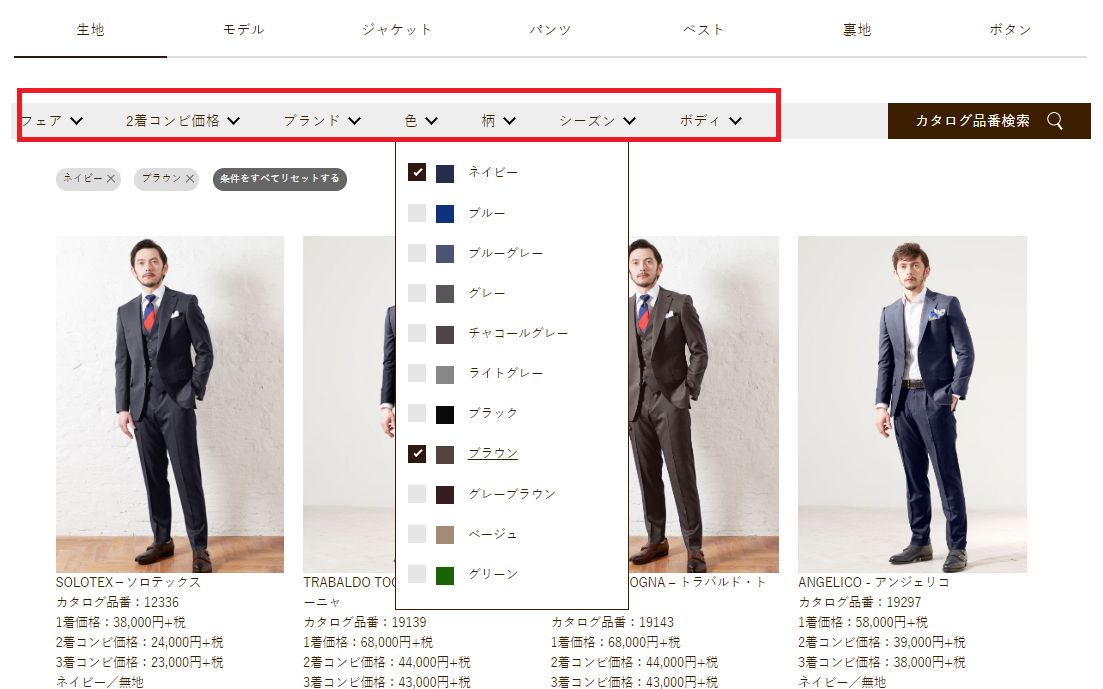Select the green グリーン color swatch

445,575
